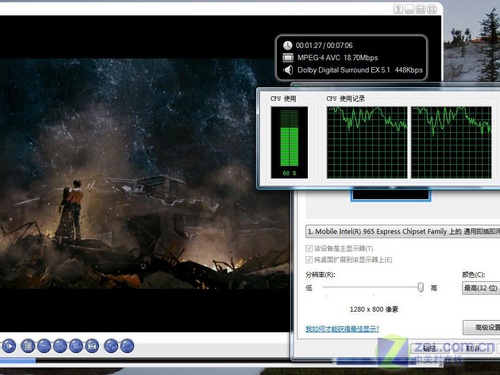Click the left CPU usage history graph
The height and width of the screenshot is (375, 500).
coord(367,142)
